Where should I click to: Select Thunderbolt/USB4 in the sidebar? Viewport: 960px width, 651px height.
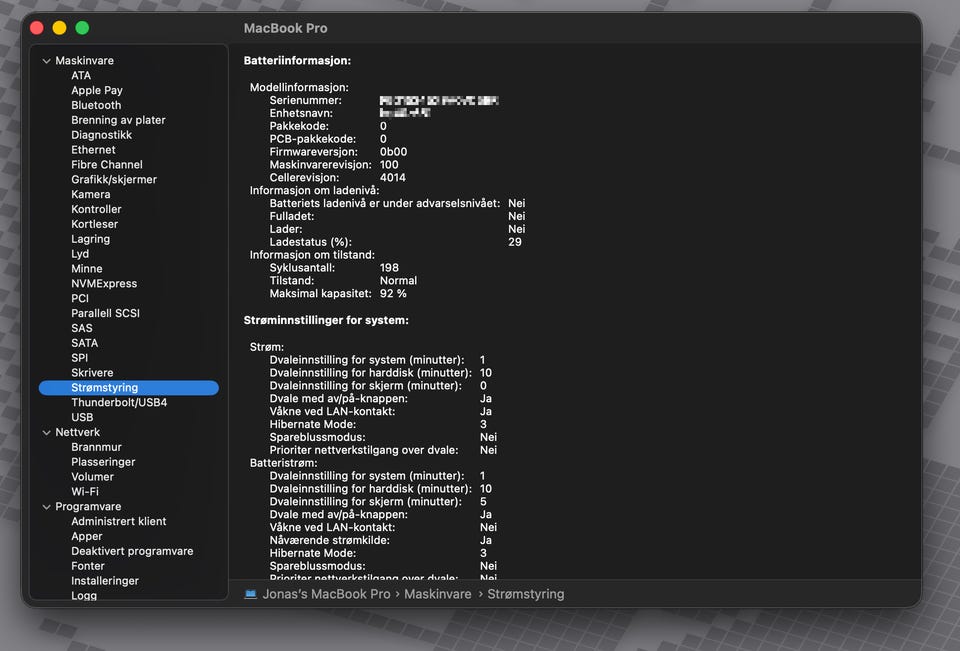[x=119, y=402]
